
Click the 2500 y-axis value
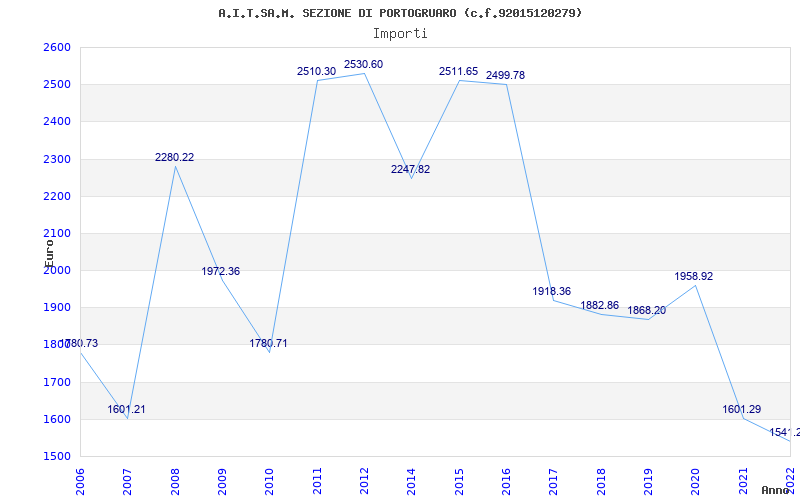pos(57,85)
